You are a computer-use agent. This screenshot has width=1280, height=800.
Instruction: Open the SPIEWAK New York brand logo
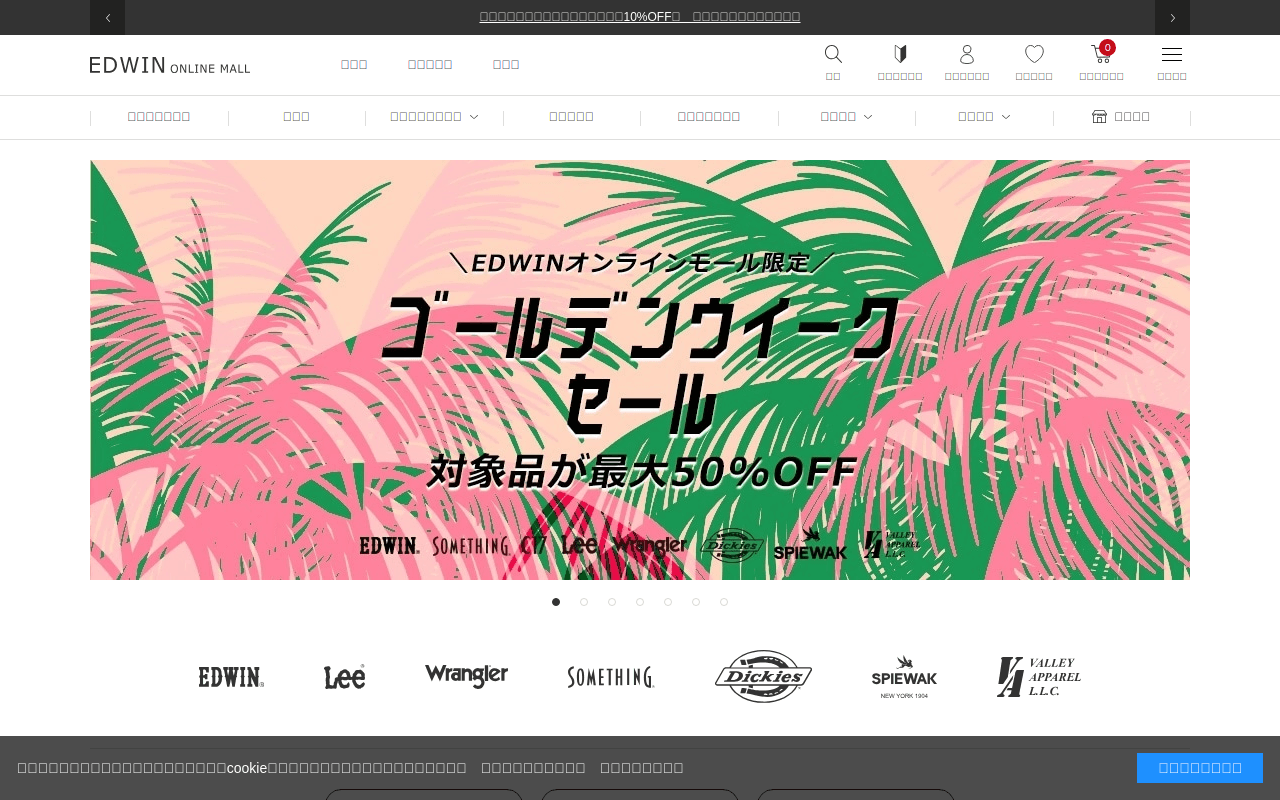tap(904, 677)
